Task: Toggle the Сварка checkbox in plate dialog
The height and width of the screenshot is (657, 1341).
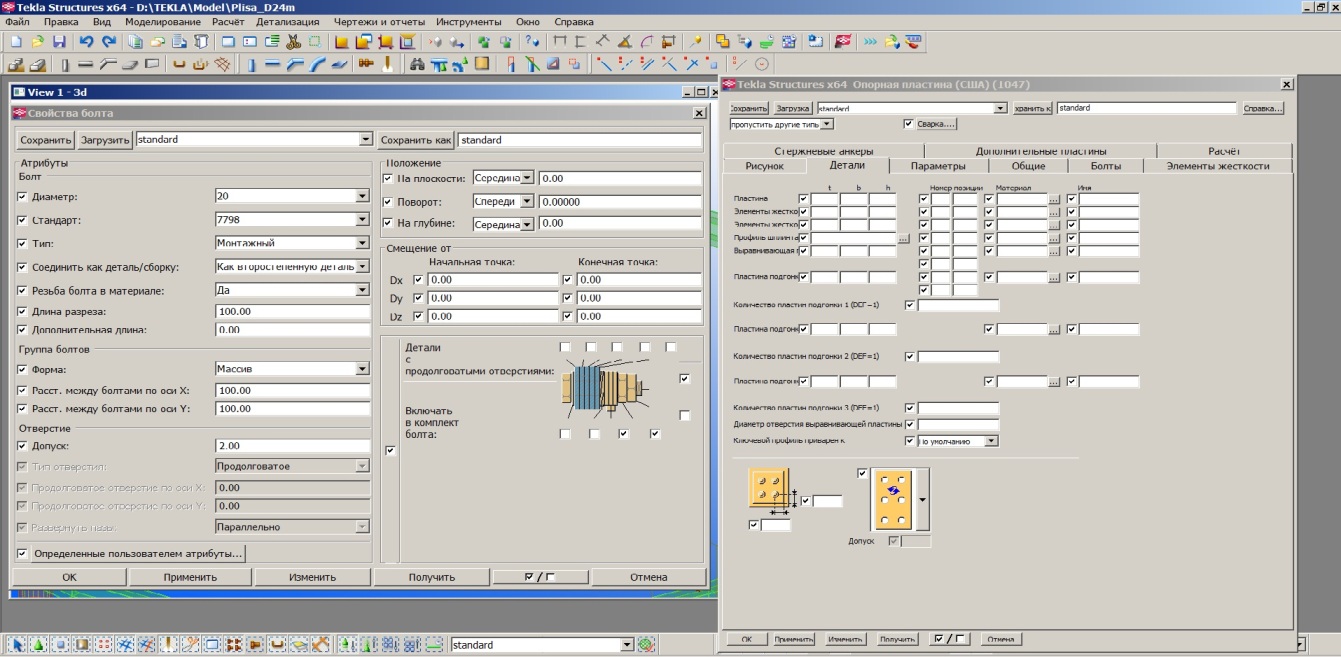Action: coord(908,124)
